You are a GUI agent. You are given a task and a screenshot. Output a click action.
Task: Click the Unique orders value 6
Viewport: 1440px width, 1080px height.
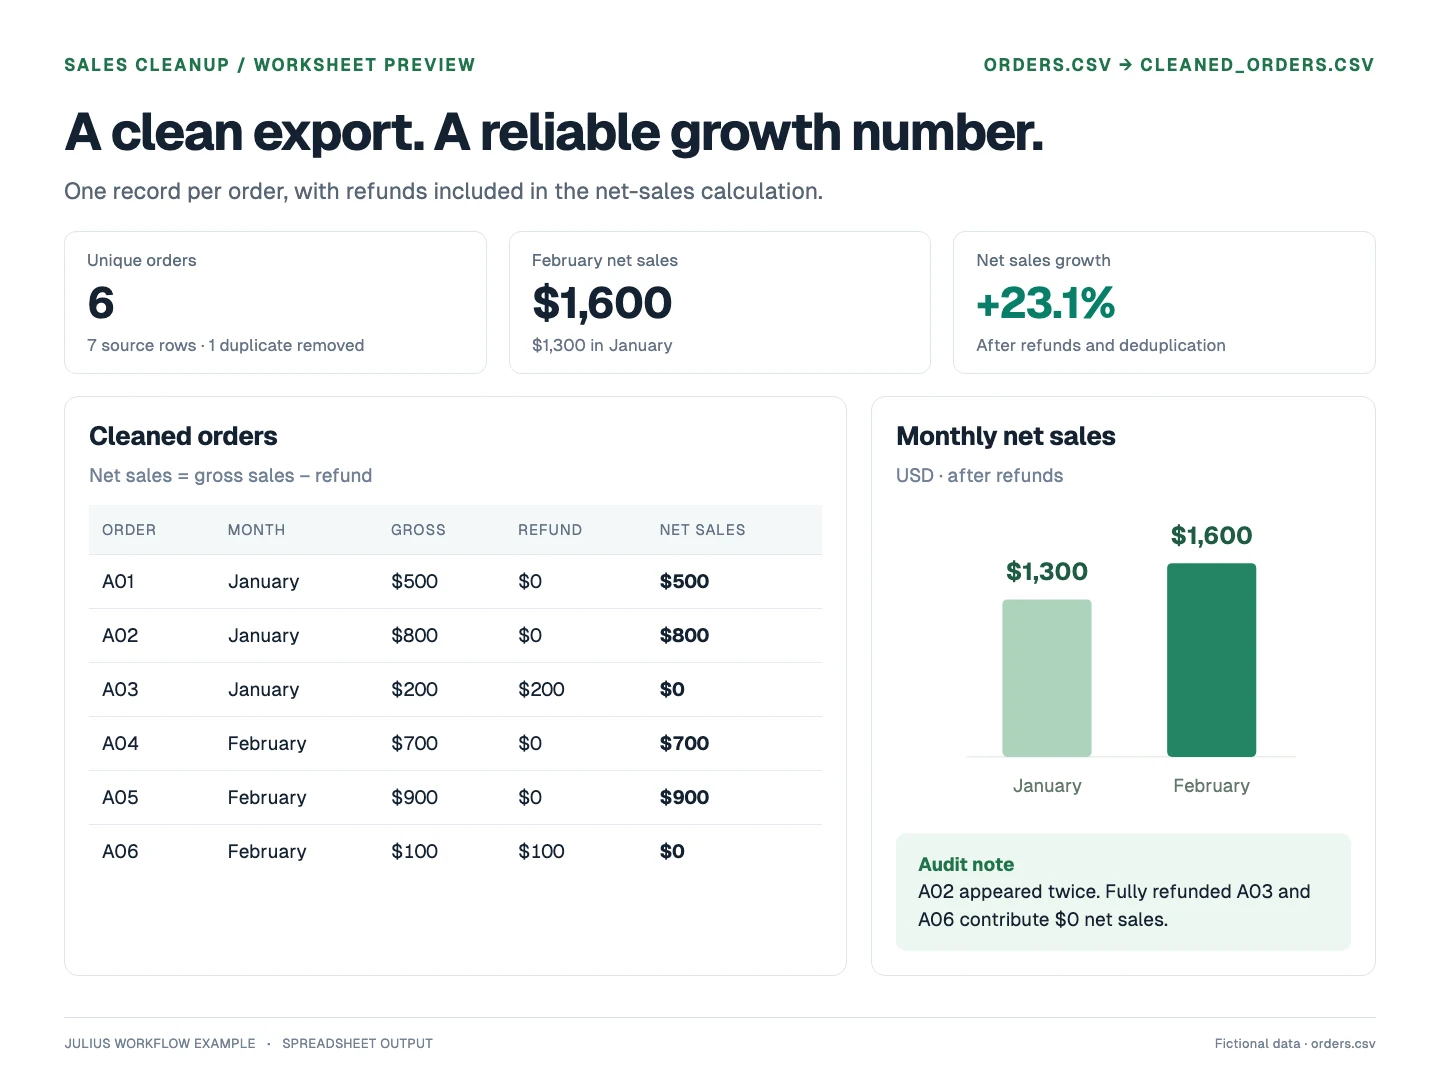point(101,303)
